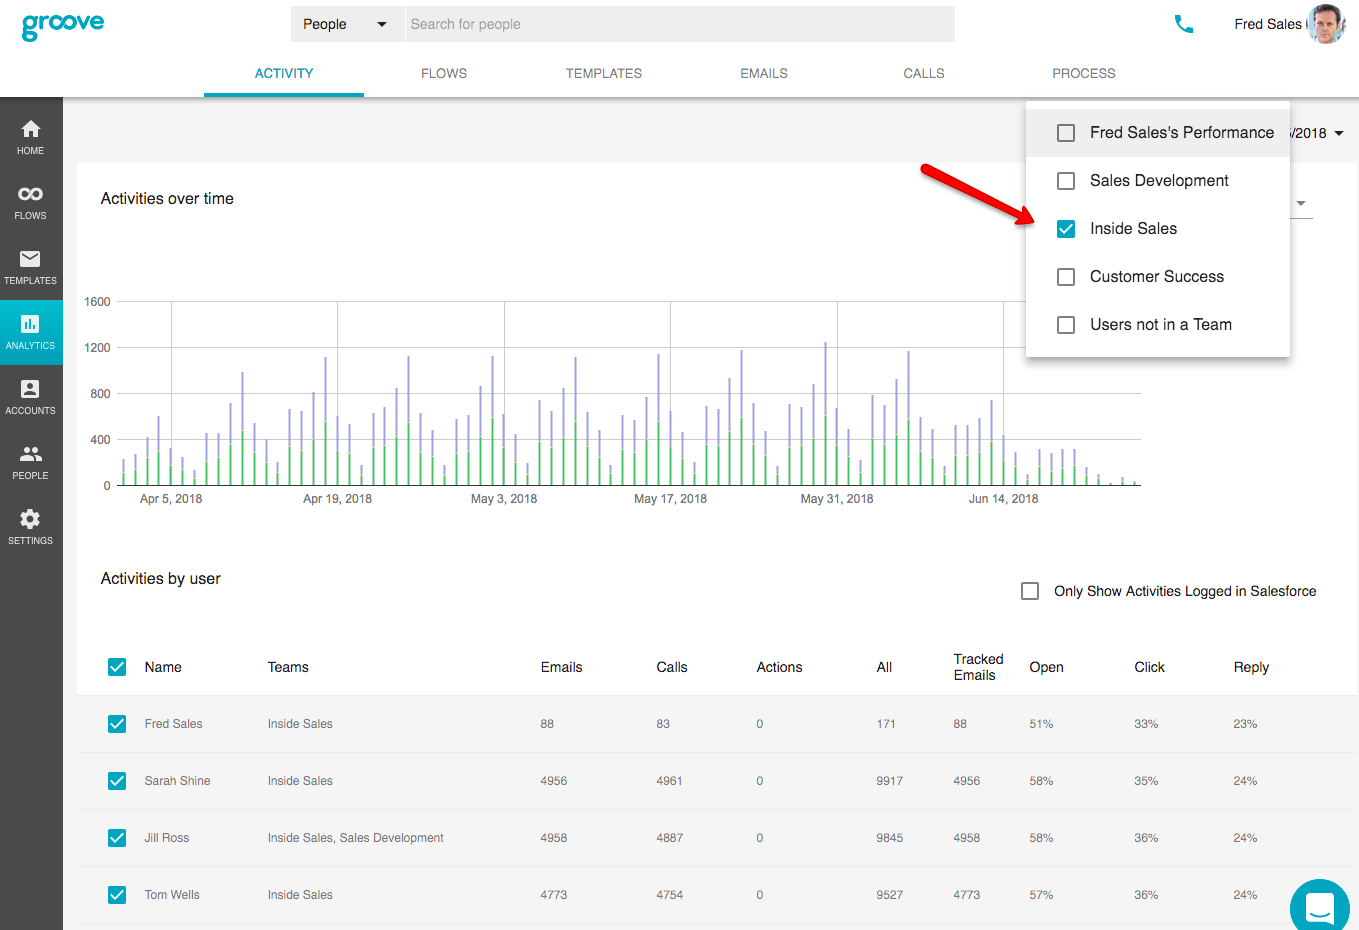Switch to the Calls tab

924,73
